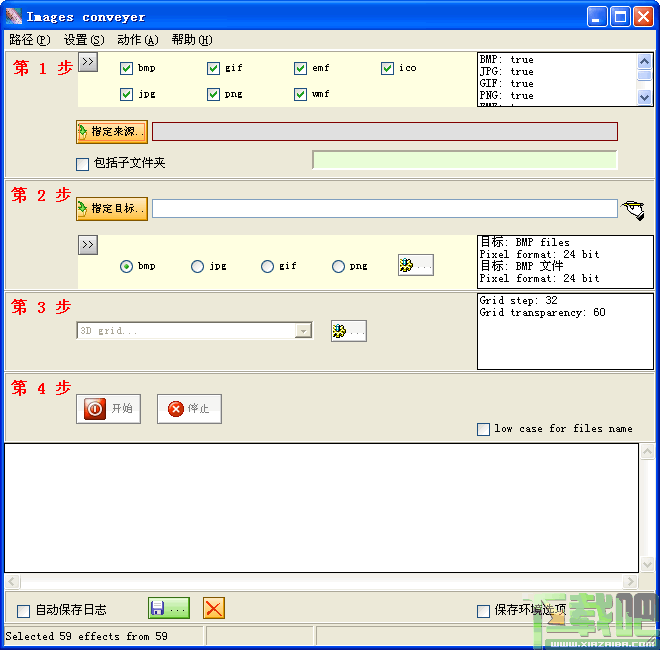Open the 动作(A) menu
Image resolution: width=660 pixels, height=650 pixels.
(138, 40)
